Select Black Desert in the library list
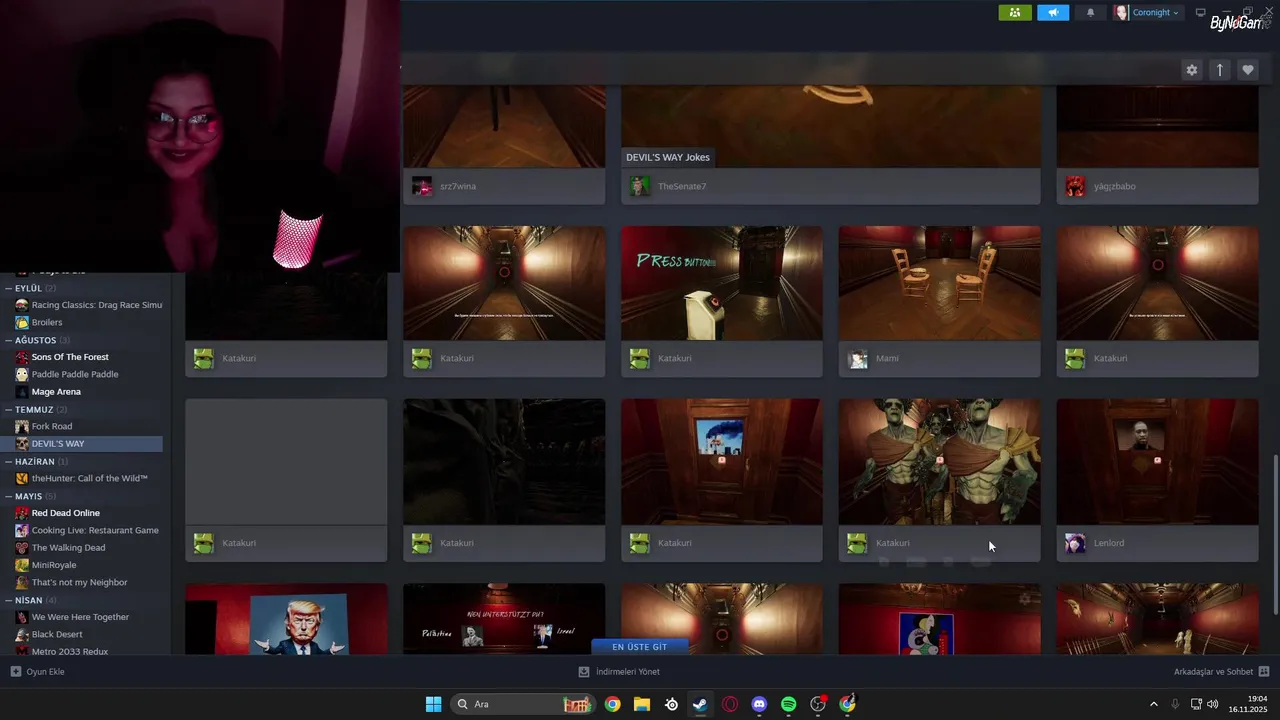This screenshot has width=1280, height=720. click(x=88, y=634)
